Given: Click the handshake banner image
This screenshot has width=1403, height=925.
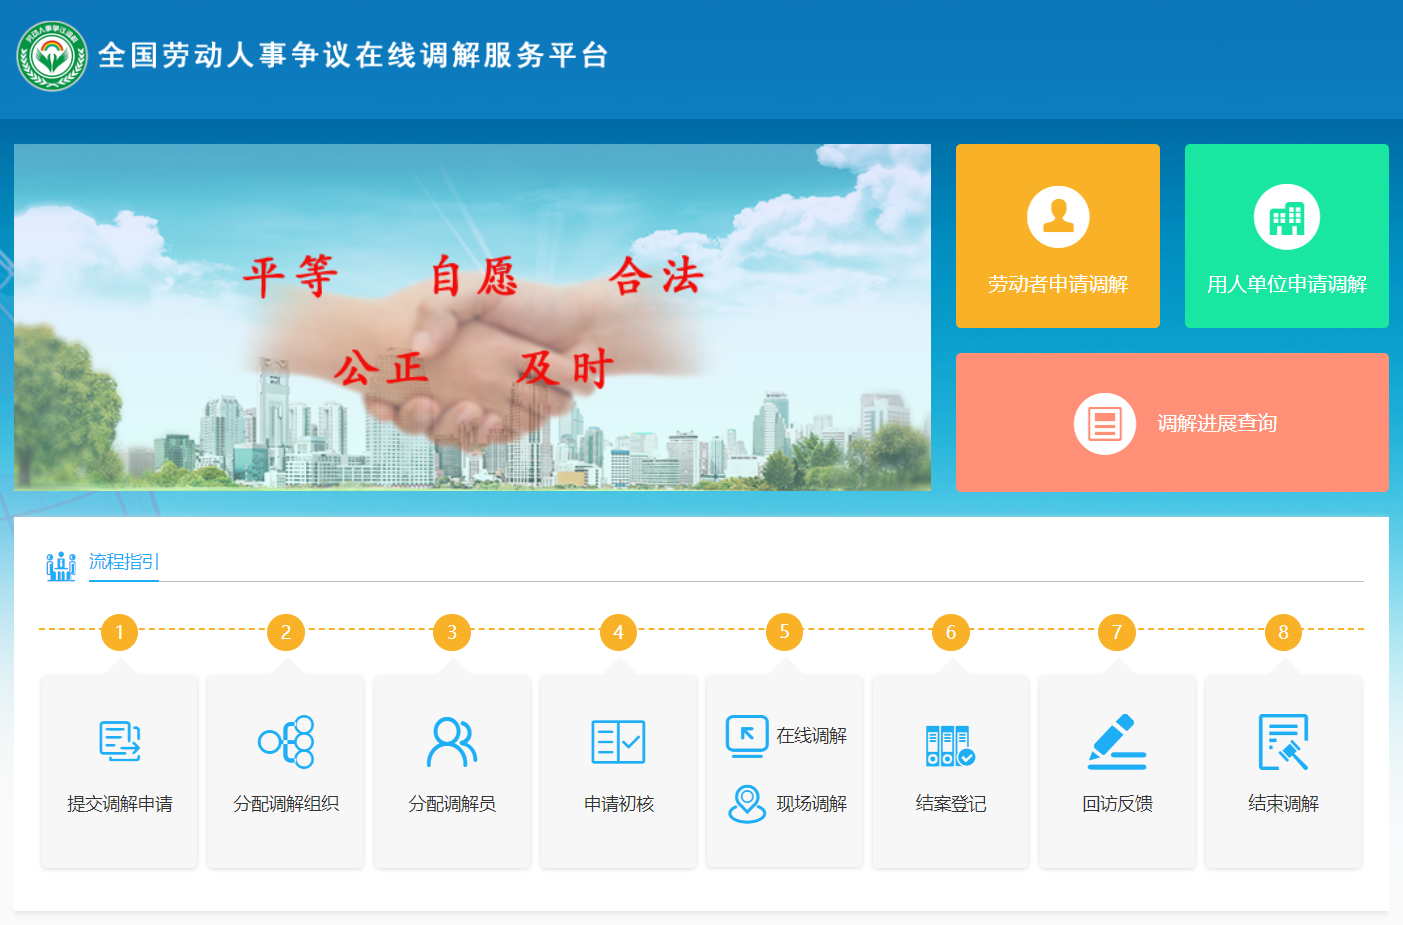Looking at the screenshot, I should click(x=472, y=318).
